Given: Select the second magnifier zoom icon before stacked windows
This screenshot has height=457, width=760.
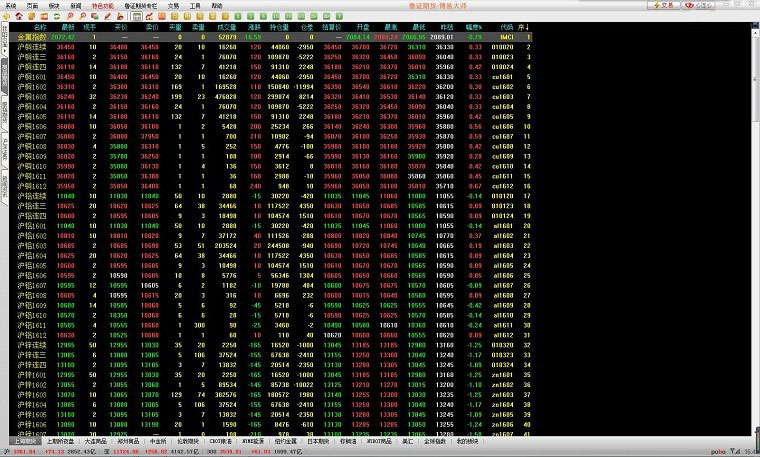Looking at the screenshot, I should coord(82,16).
